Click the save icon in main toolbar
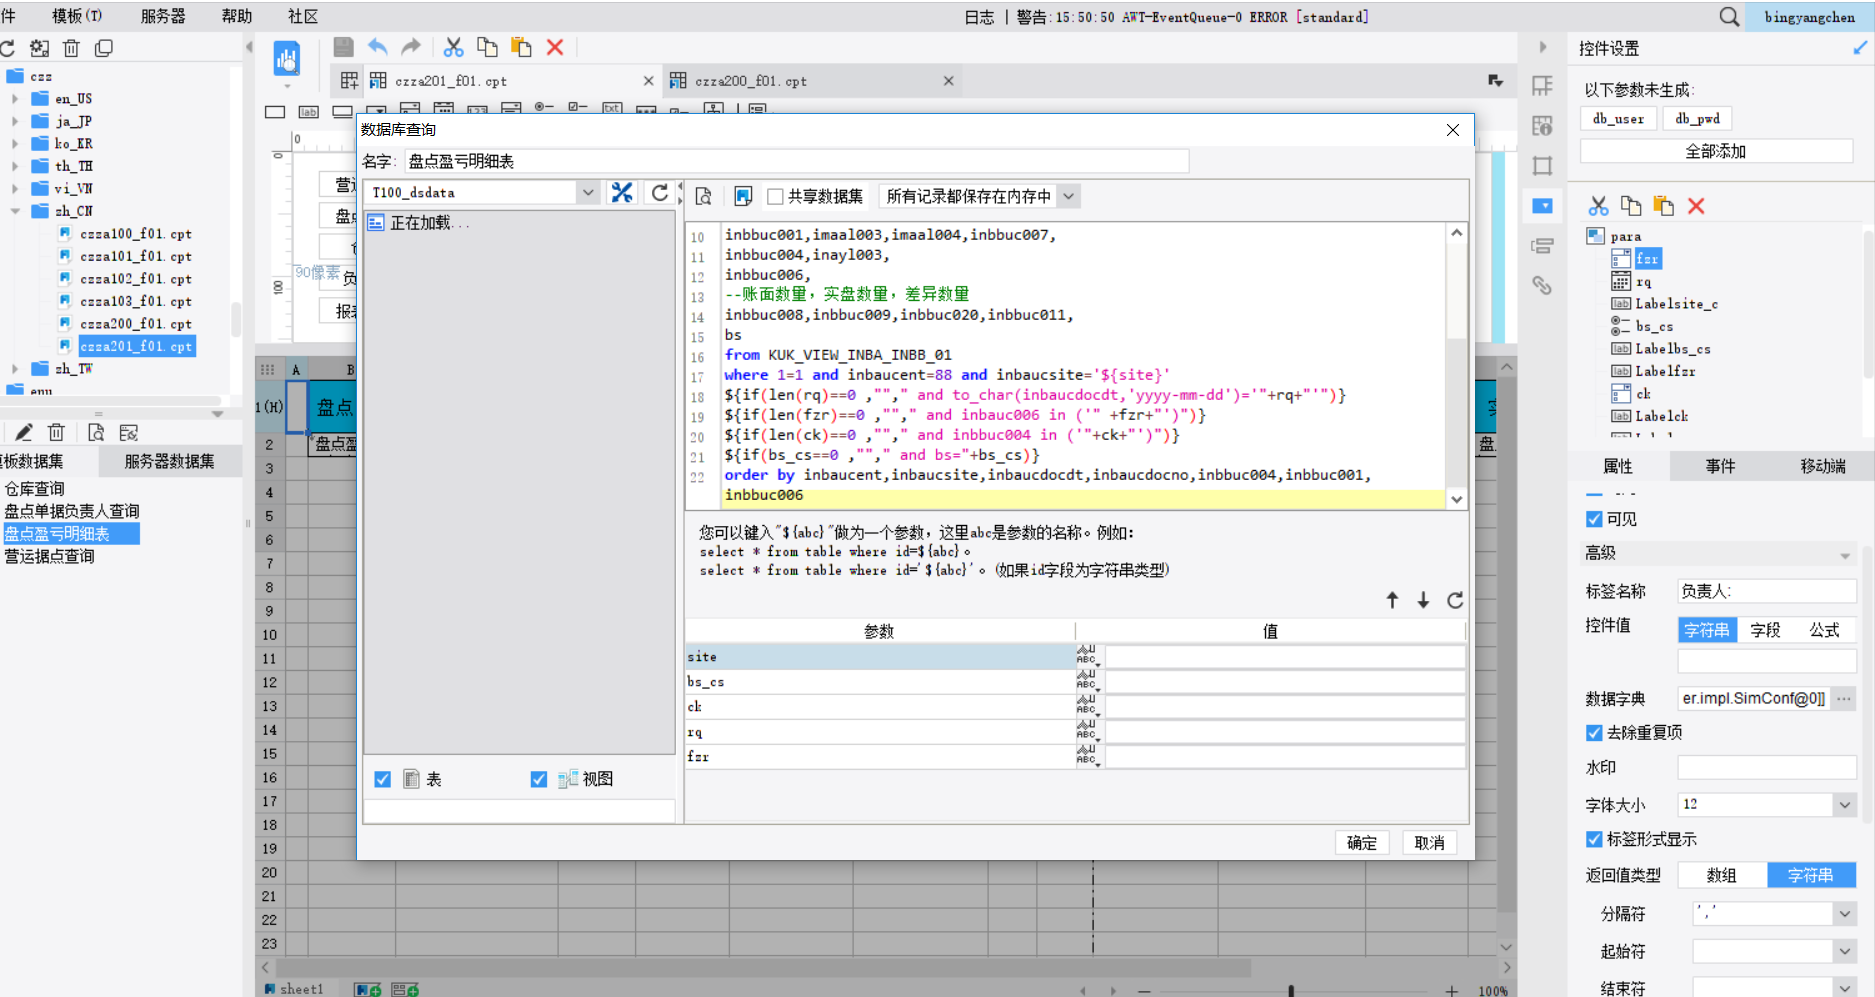The height and width of the screenshot is (997, 1875). 343,47
